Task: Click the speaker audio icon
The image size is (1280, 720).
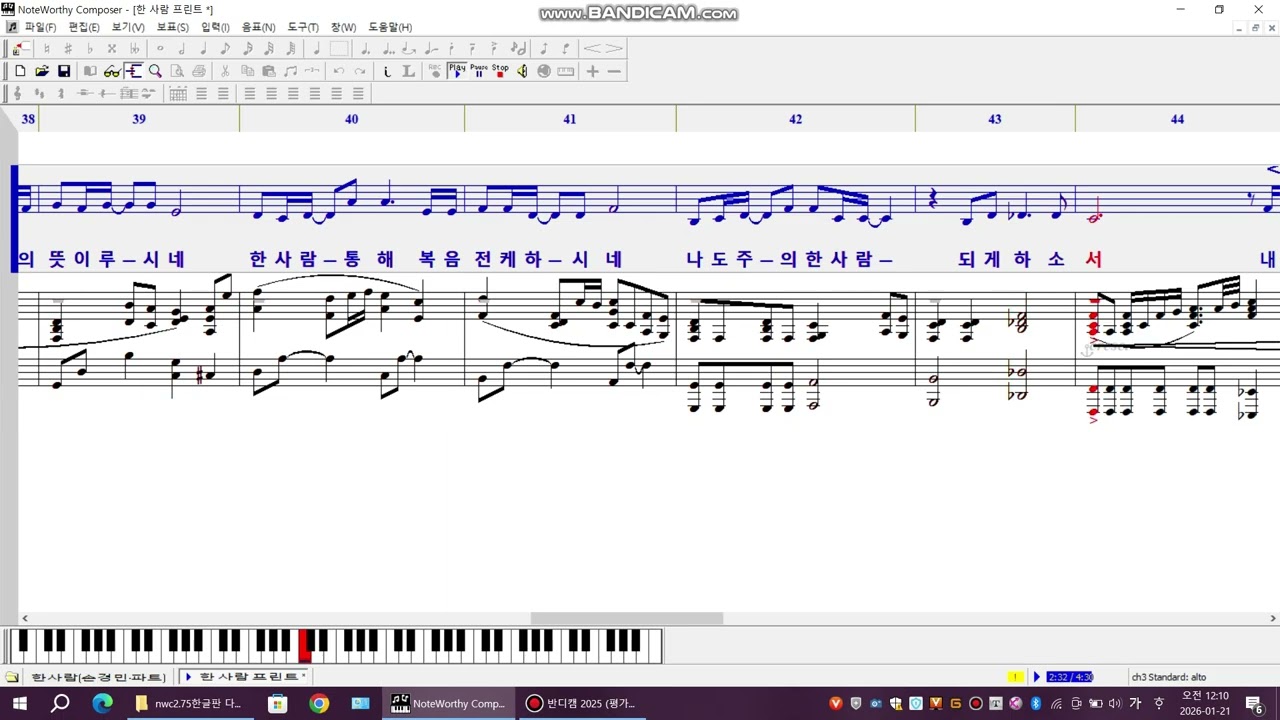Action: [x=522, y=71]
